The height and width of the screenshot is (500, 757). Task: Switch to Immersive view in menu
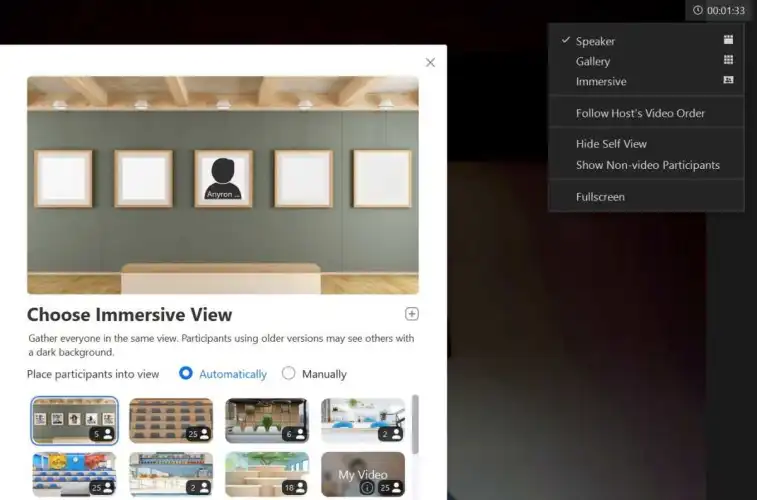[601, 81]
